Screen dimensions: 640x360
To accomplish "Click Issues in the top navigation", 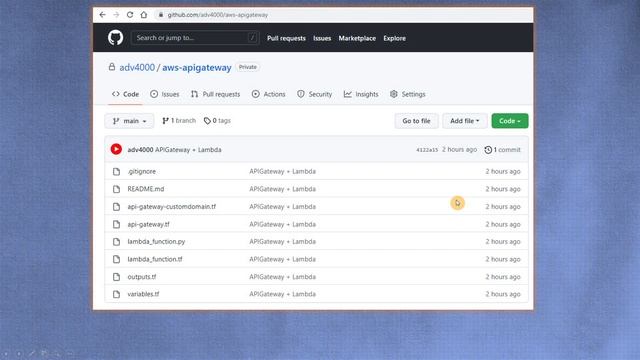I will [x=322, y=38].
